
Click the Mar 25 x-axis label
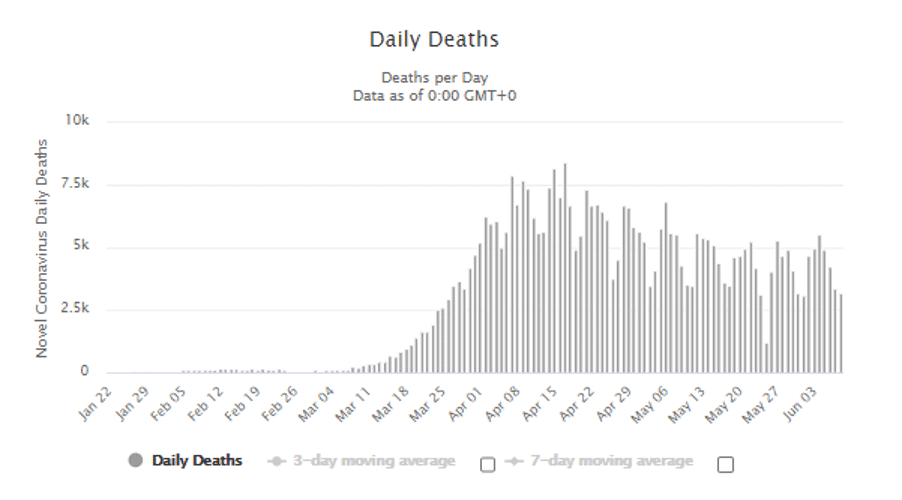point(427,404)
